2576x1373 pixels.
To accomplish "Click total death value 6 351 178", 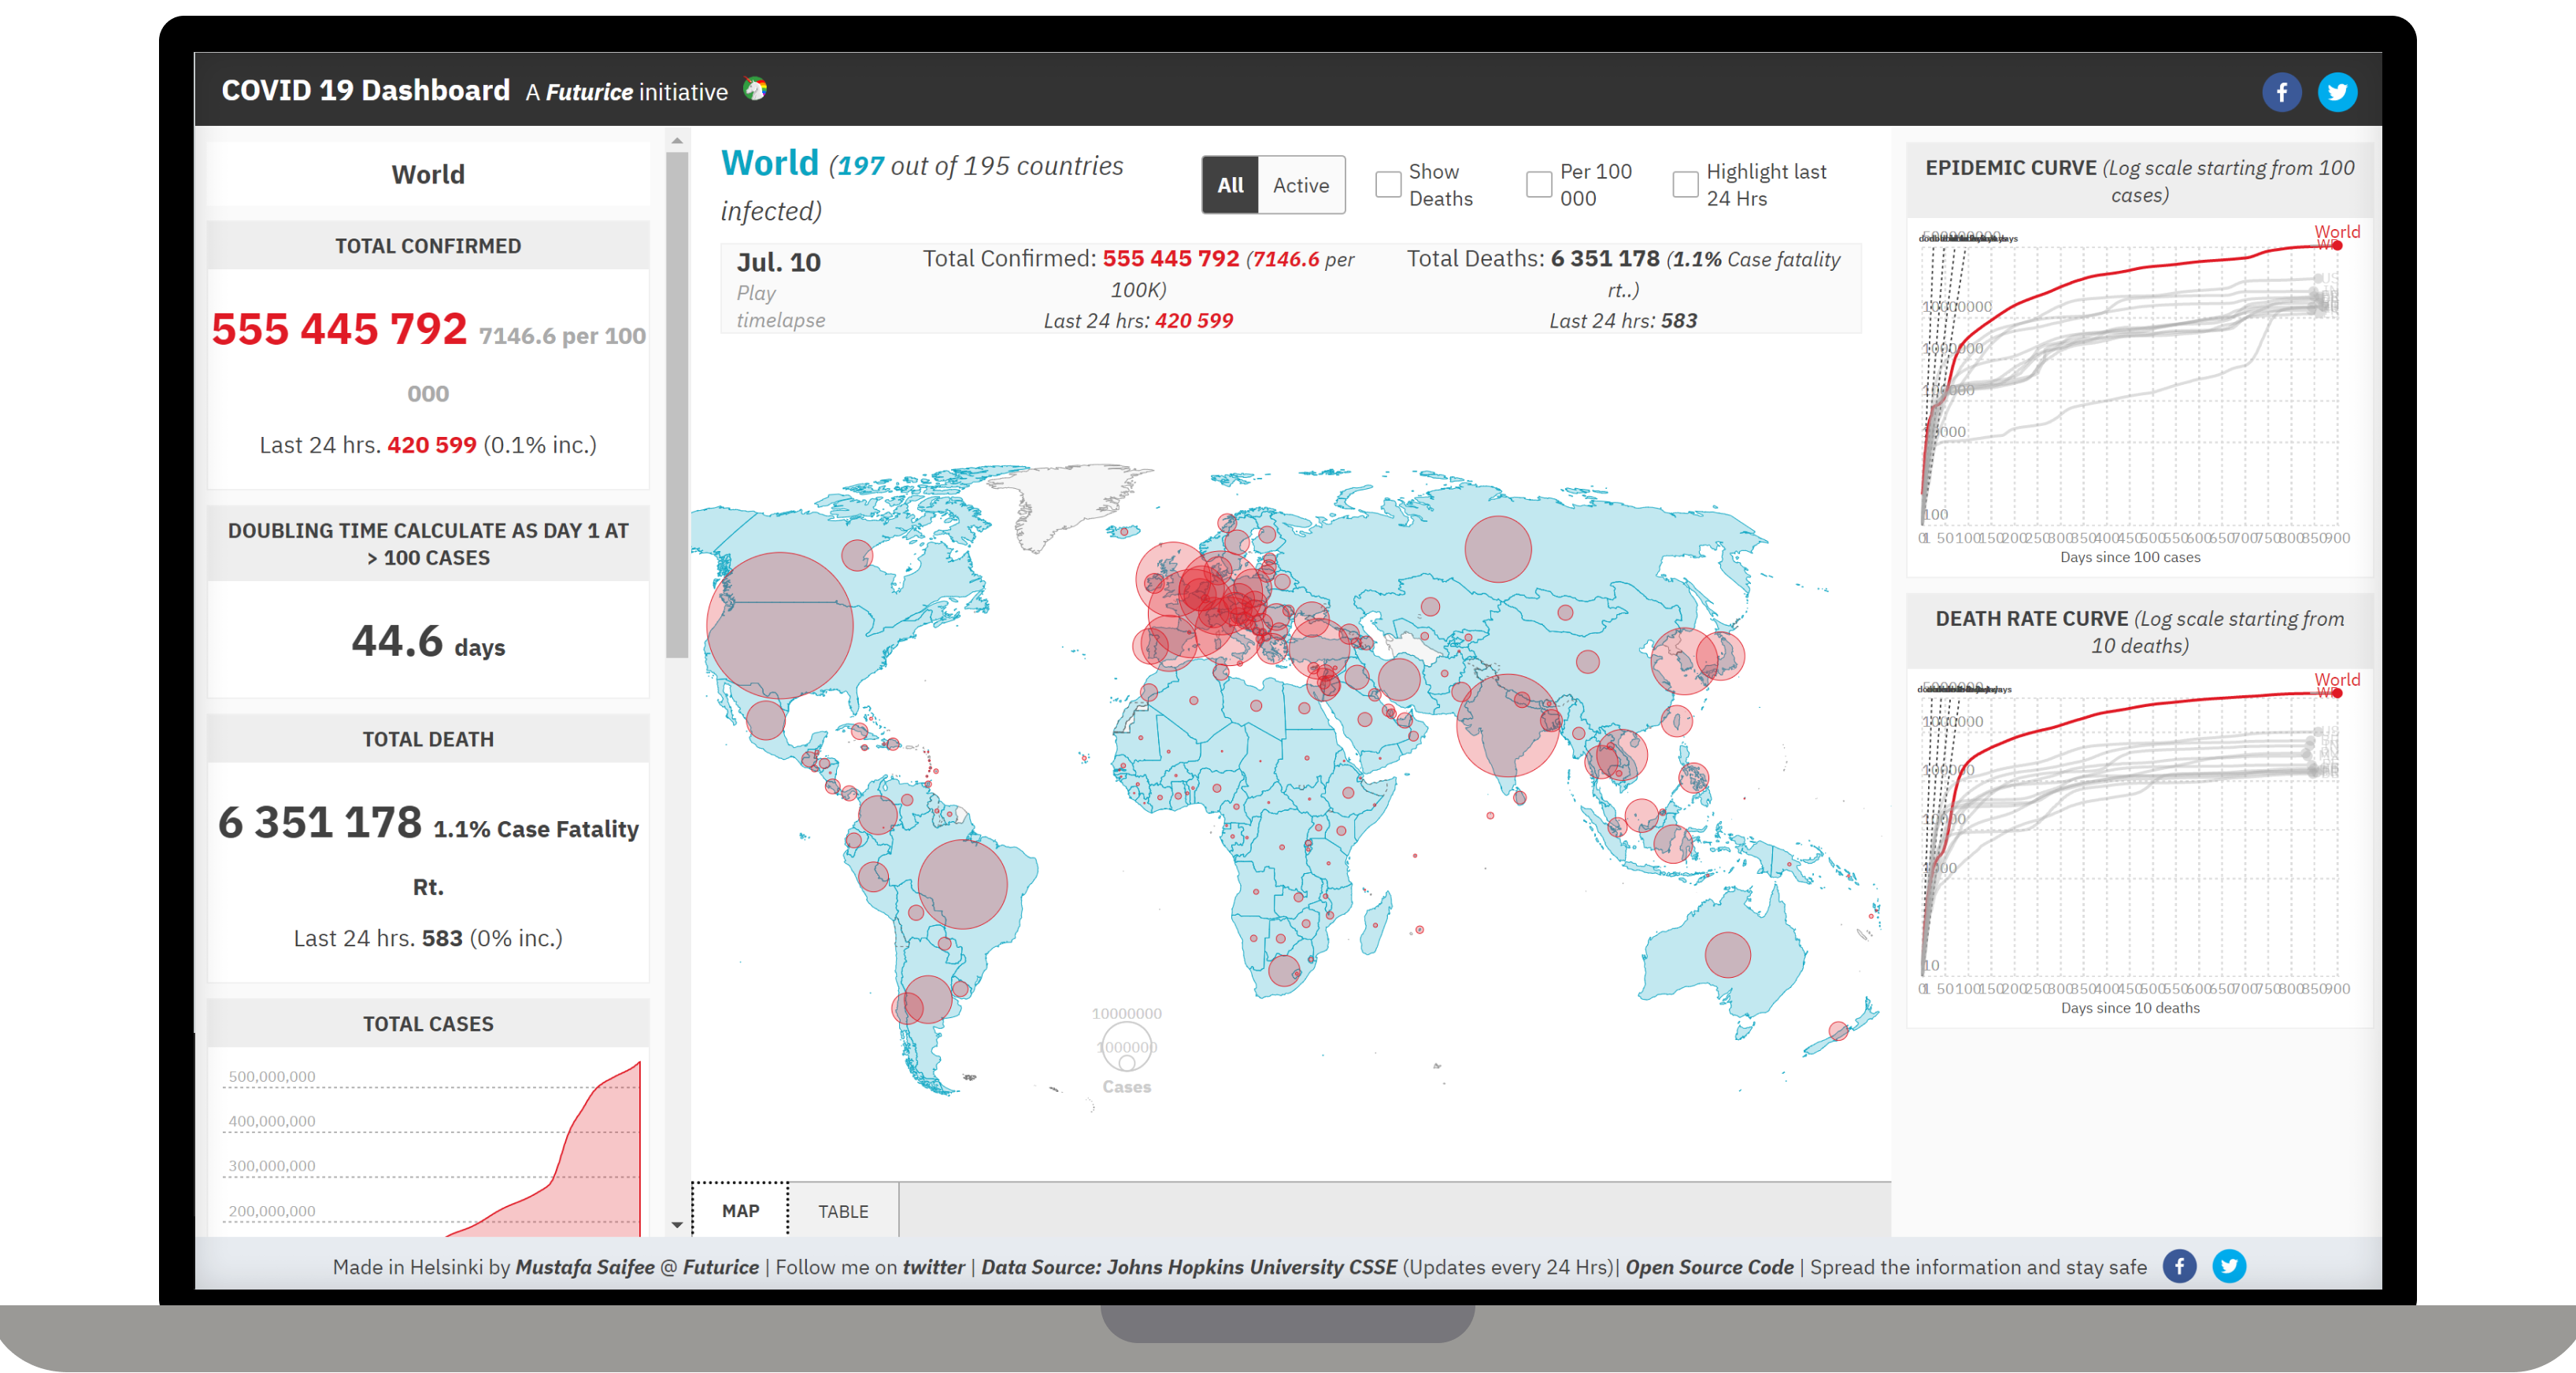I will (x=320, y=822).
